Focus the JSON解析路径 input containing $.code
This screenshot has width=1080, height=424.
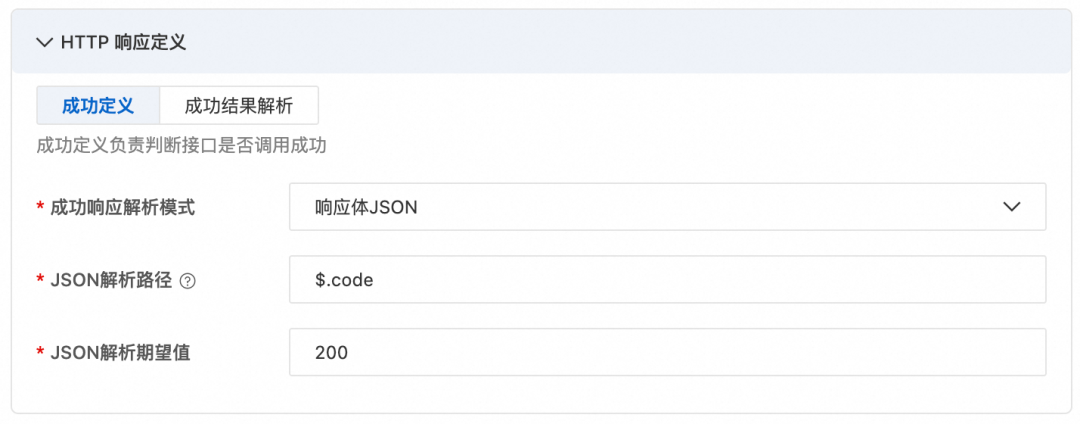(667, 280)
